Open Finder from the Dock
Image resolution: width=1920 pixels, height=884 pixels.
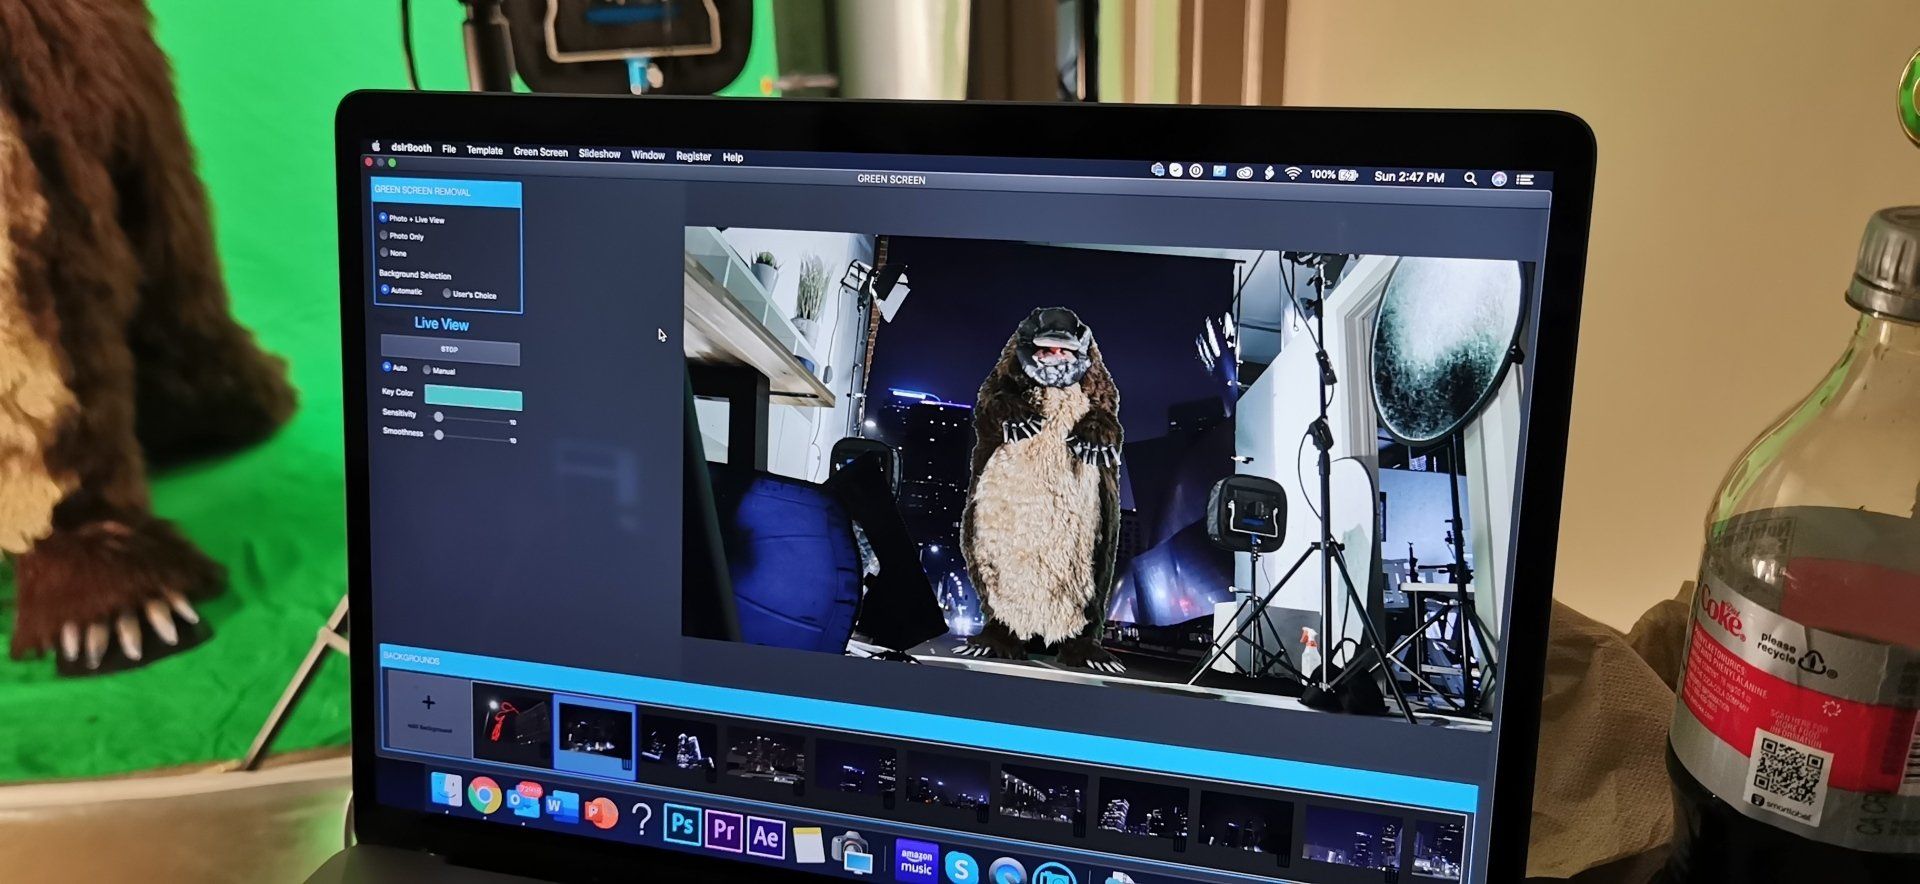pos(445,791)
